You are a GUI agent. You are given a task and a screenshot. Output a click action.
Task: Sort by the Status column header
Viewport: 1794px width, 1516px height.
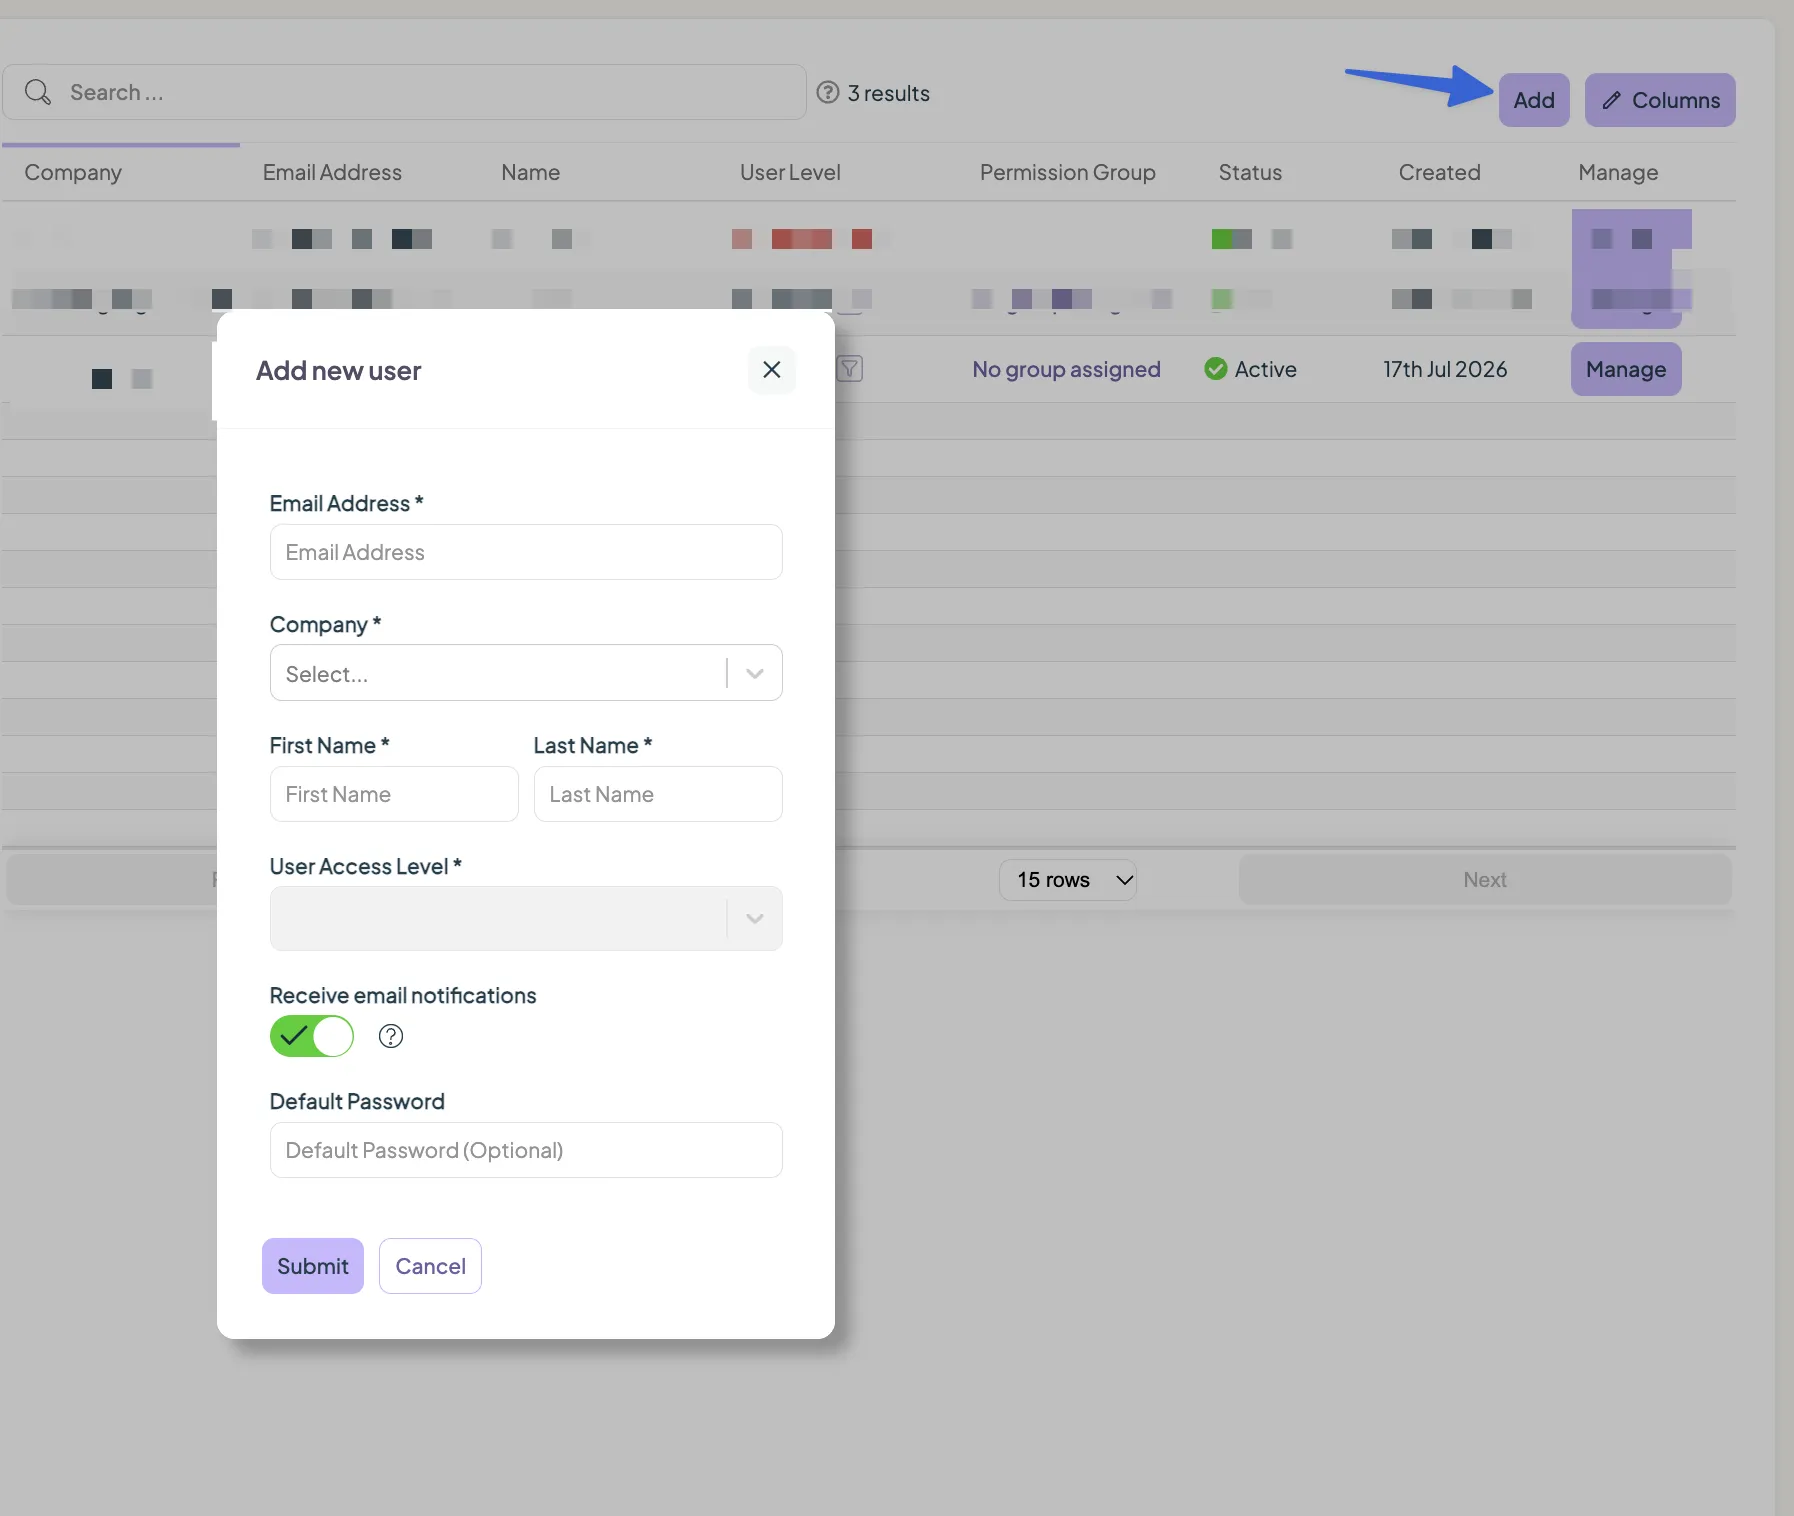tap(1250, 172)
